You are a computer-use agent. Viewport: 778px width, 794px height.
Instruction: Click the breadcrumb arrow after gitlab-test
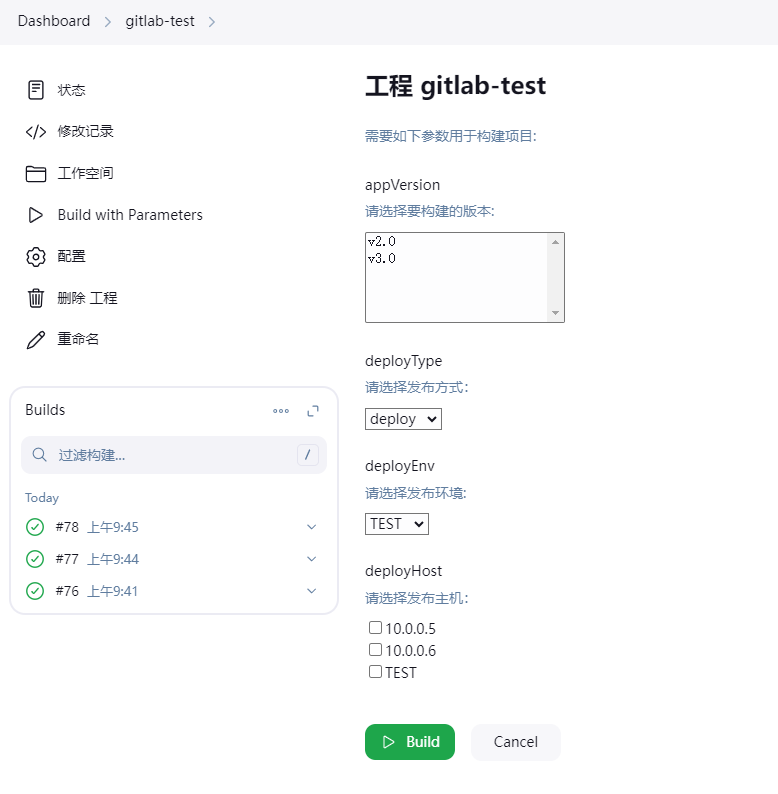212,22
